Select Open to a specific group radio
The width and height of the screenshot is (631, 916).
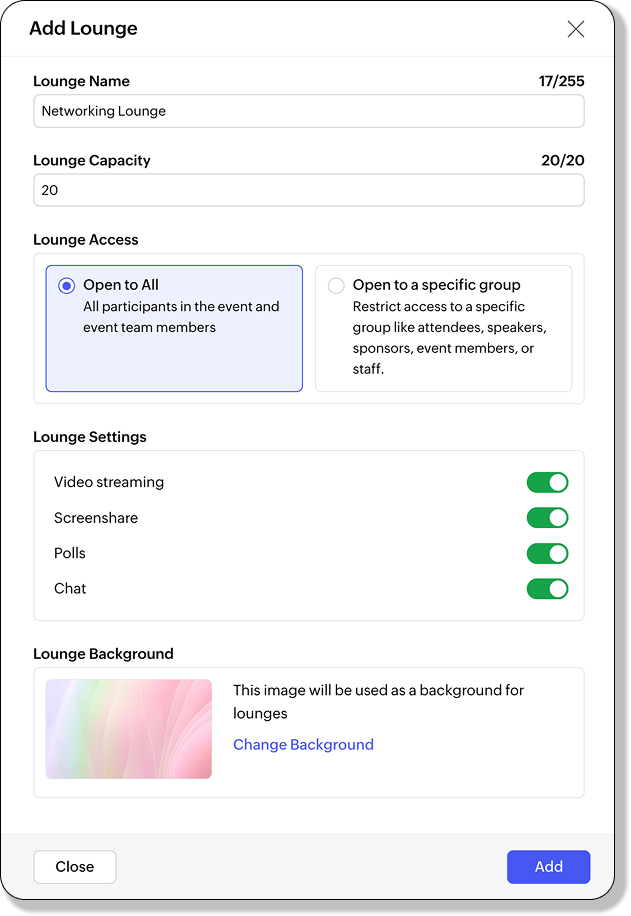click(x=336, y=286)
